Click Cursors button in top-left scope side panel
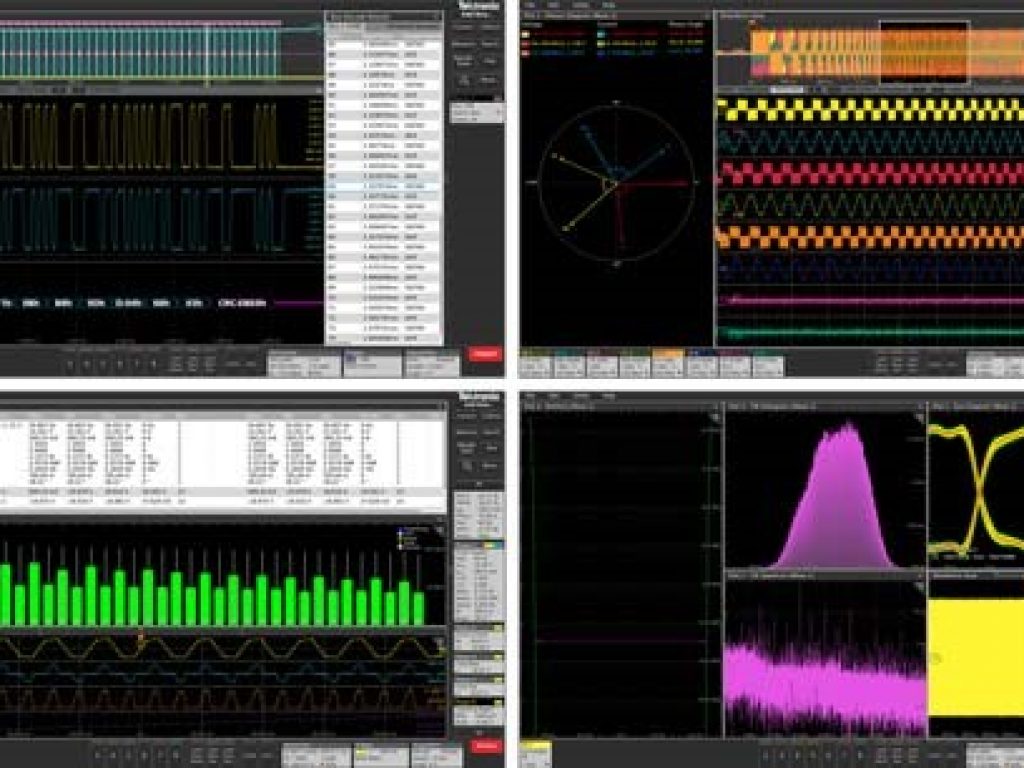Viewport: 1024px width, 768px height. pos(463,27)
